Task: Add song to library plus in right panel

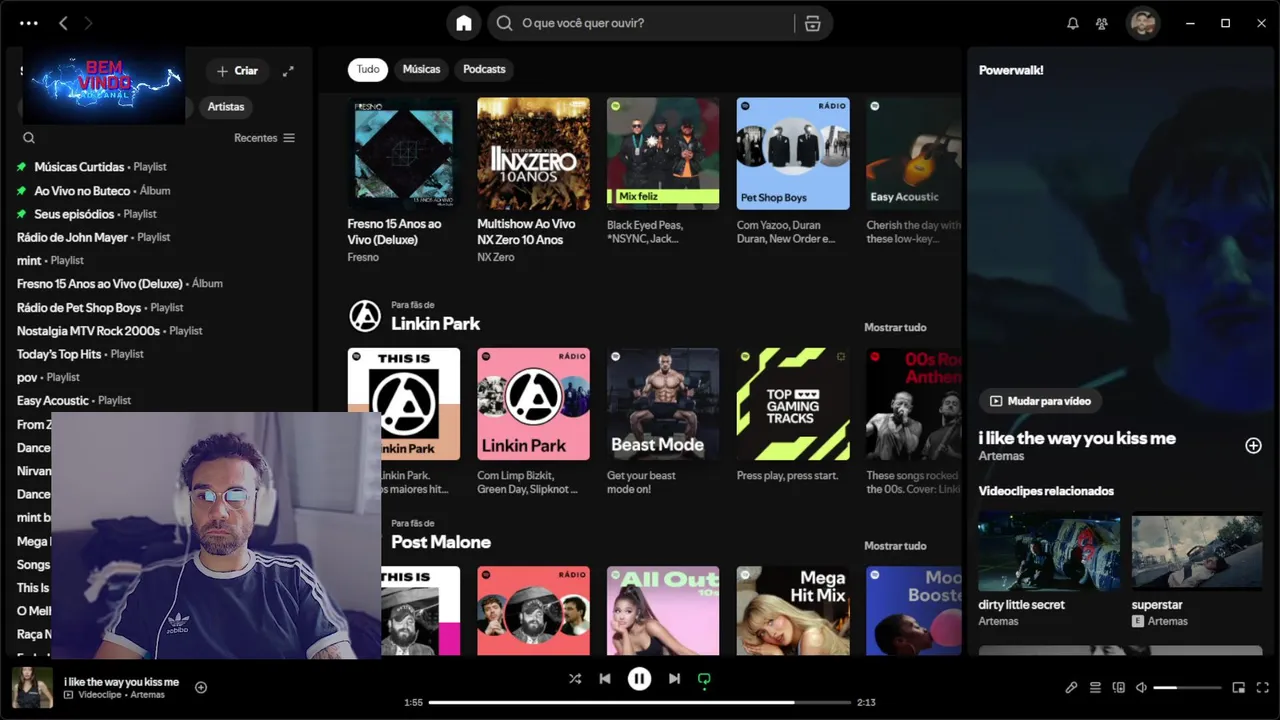Action: click(x=1253, y=445)
